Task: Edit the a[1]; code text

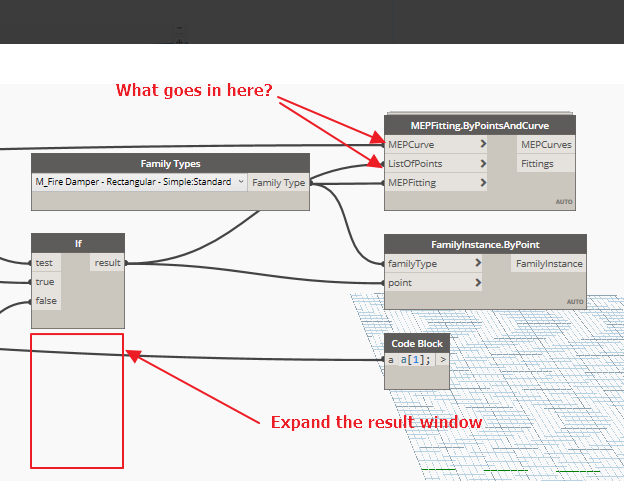Action: pyautogui.click(x=416, y=360)
